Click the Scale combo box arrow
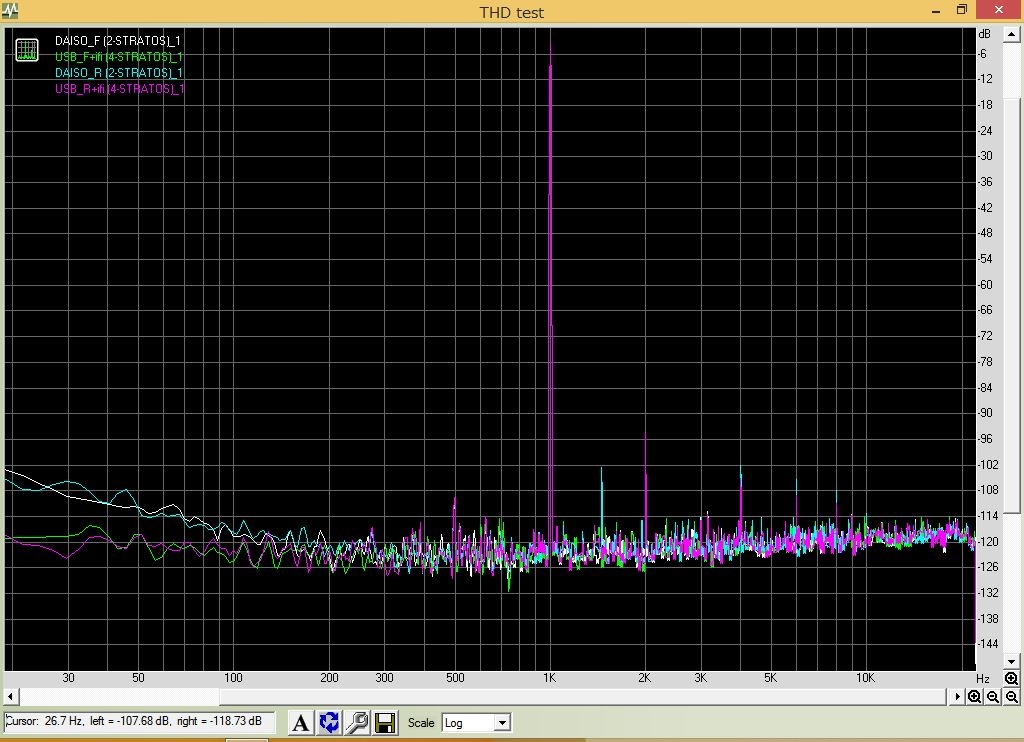This screenshot has width=1024, height=742. pyautogui.click(x=502, y=723)
